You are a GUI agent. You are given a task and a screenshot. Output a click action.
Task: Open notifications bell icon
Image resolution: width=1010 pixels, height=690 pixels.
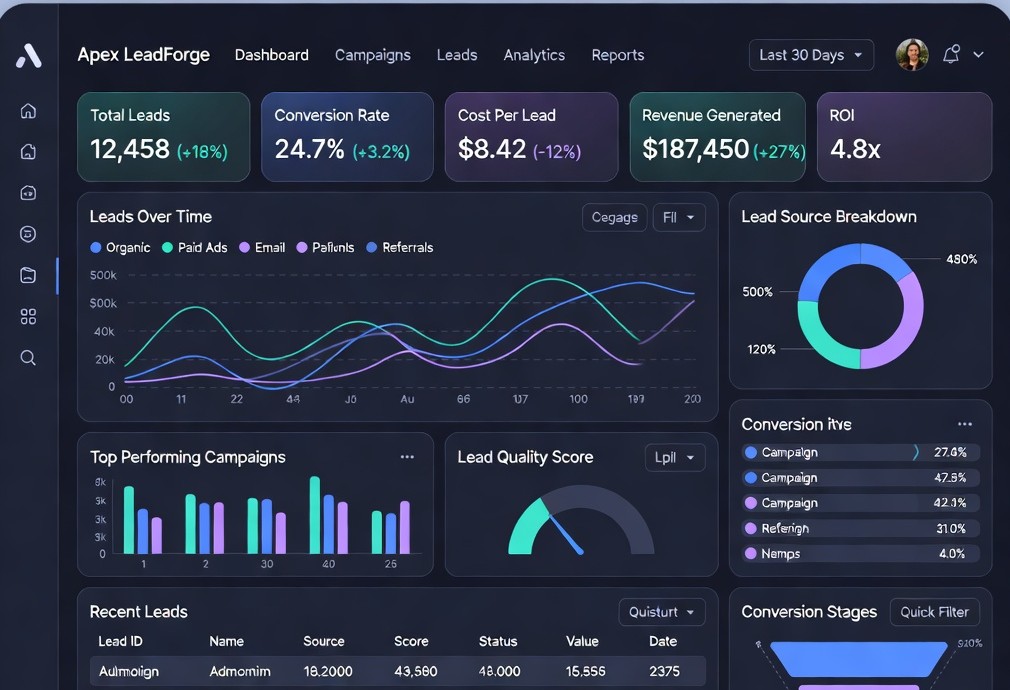[951, 54]
